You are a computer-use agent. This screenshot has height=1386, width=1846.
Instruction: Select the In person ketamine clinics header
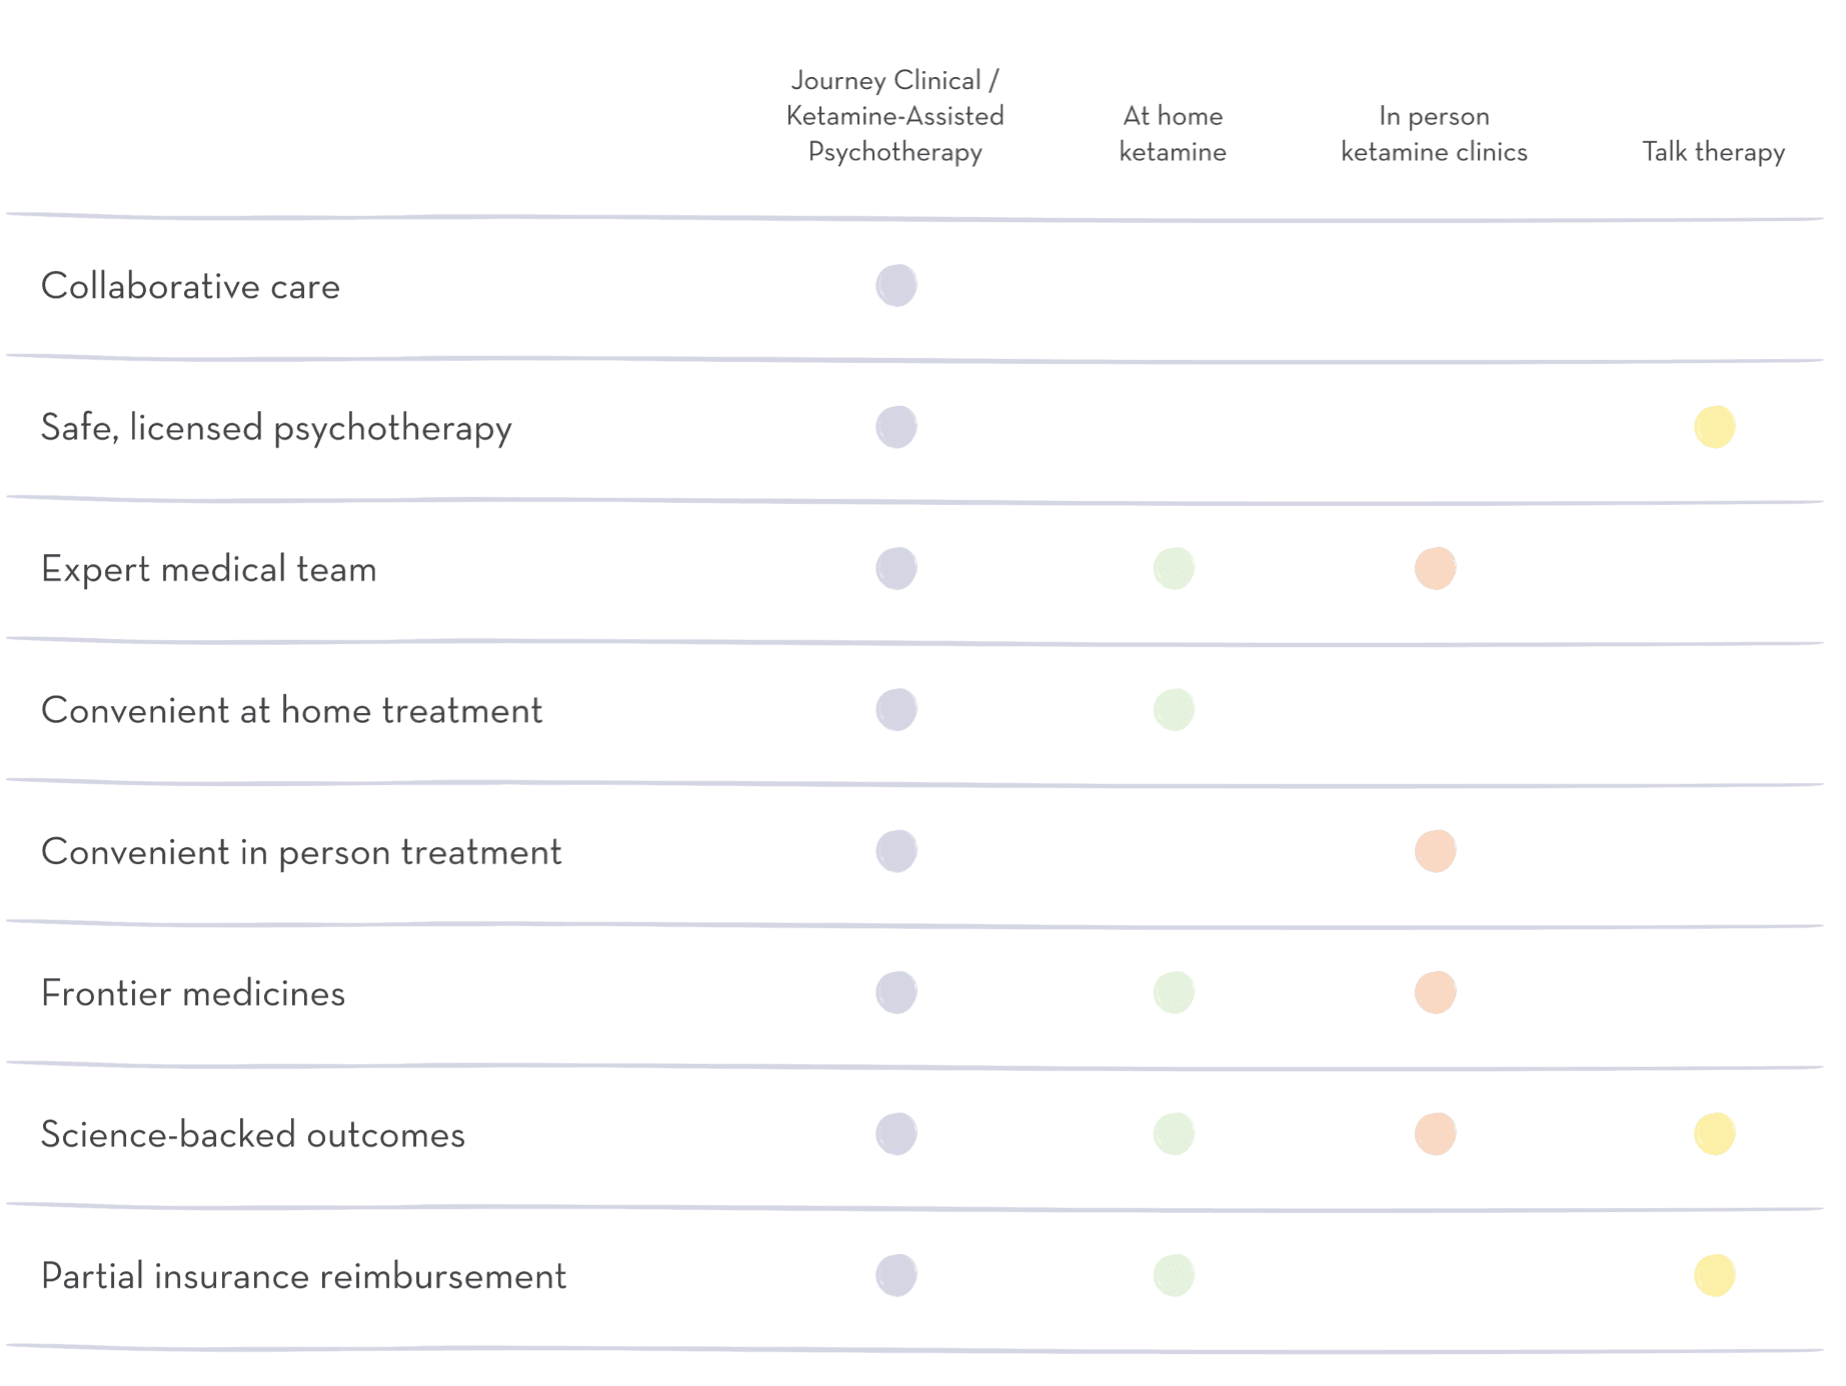[1434, 134]
